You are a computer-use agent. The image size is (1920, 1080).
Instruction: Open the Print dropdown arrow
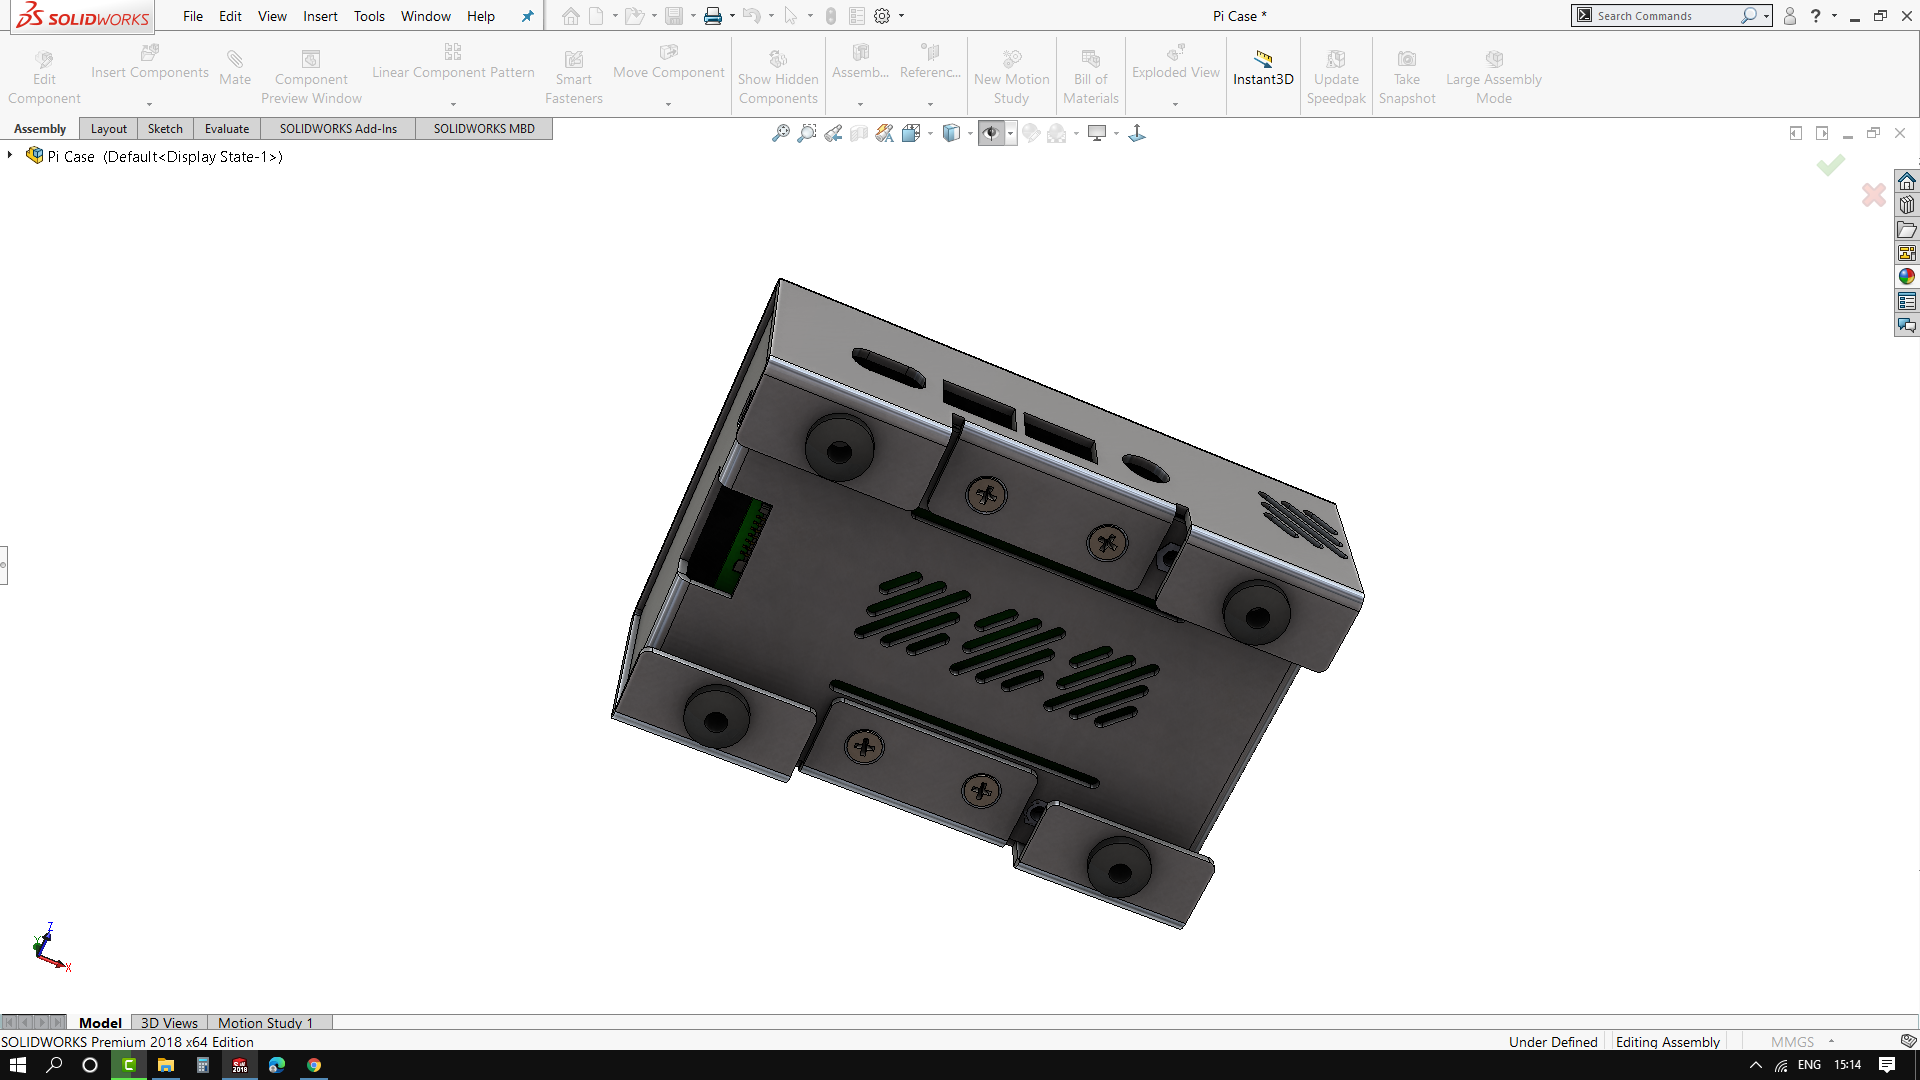732,16
